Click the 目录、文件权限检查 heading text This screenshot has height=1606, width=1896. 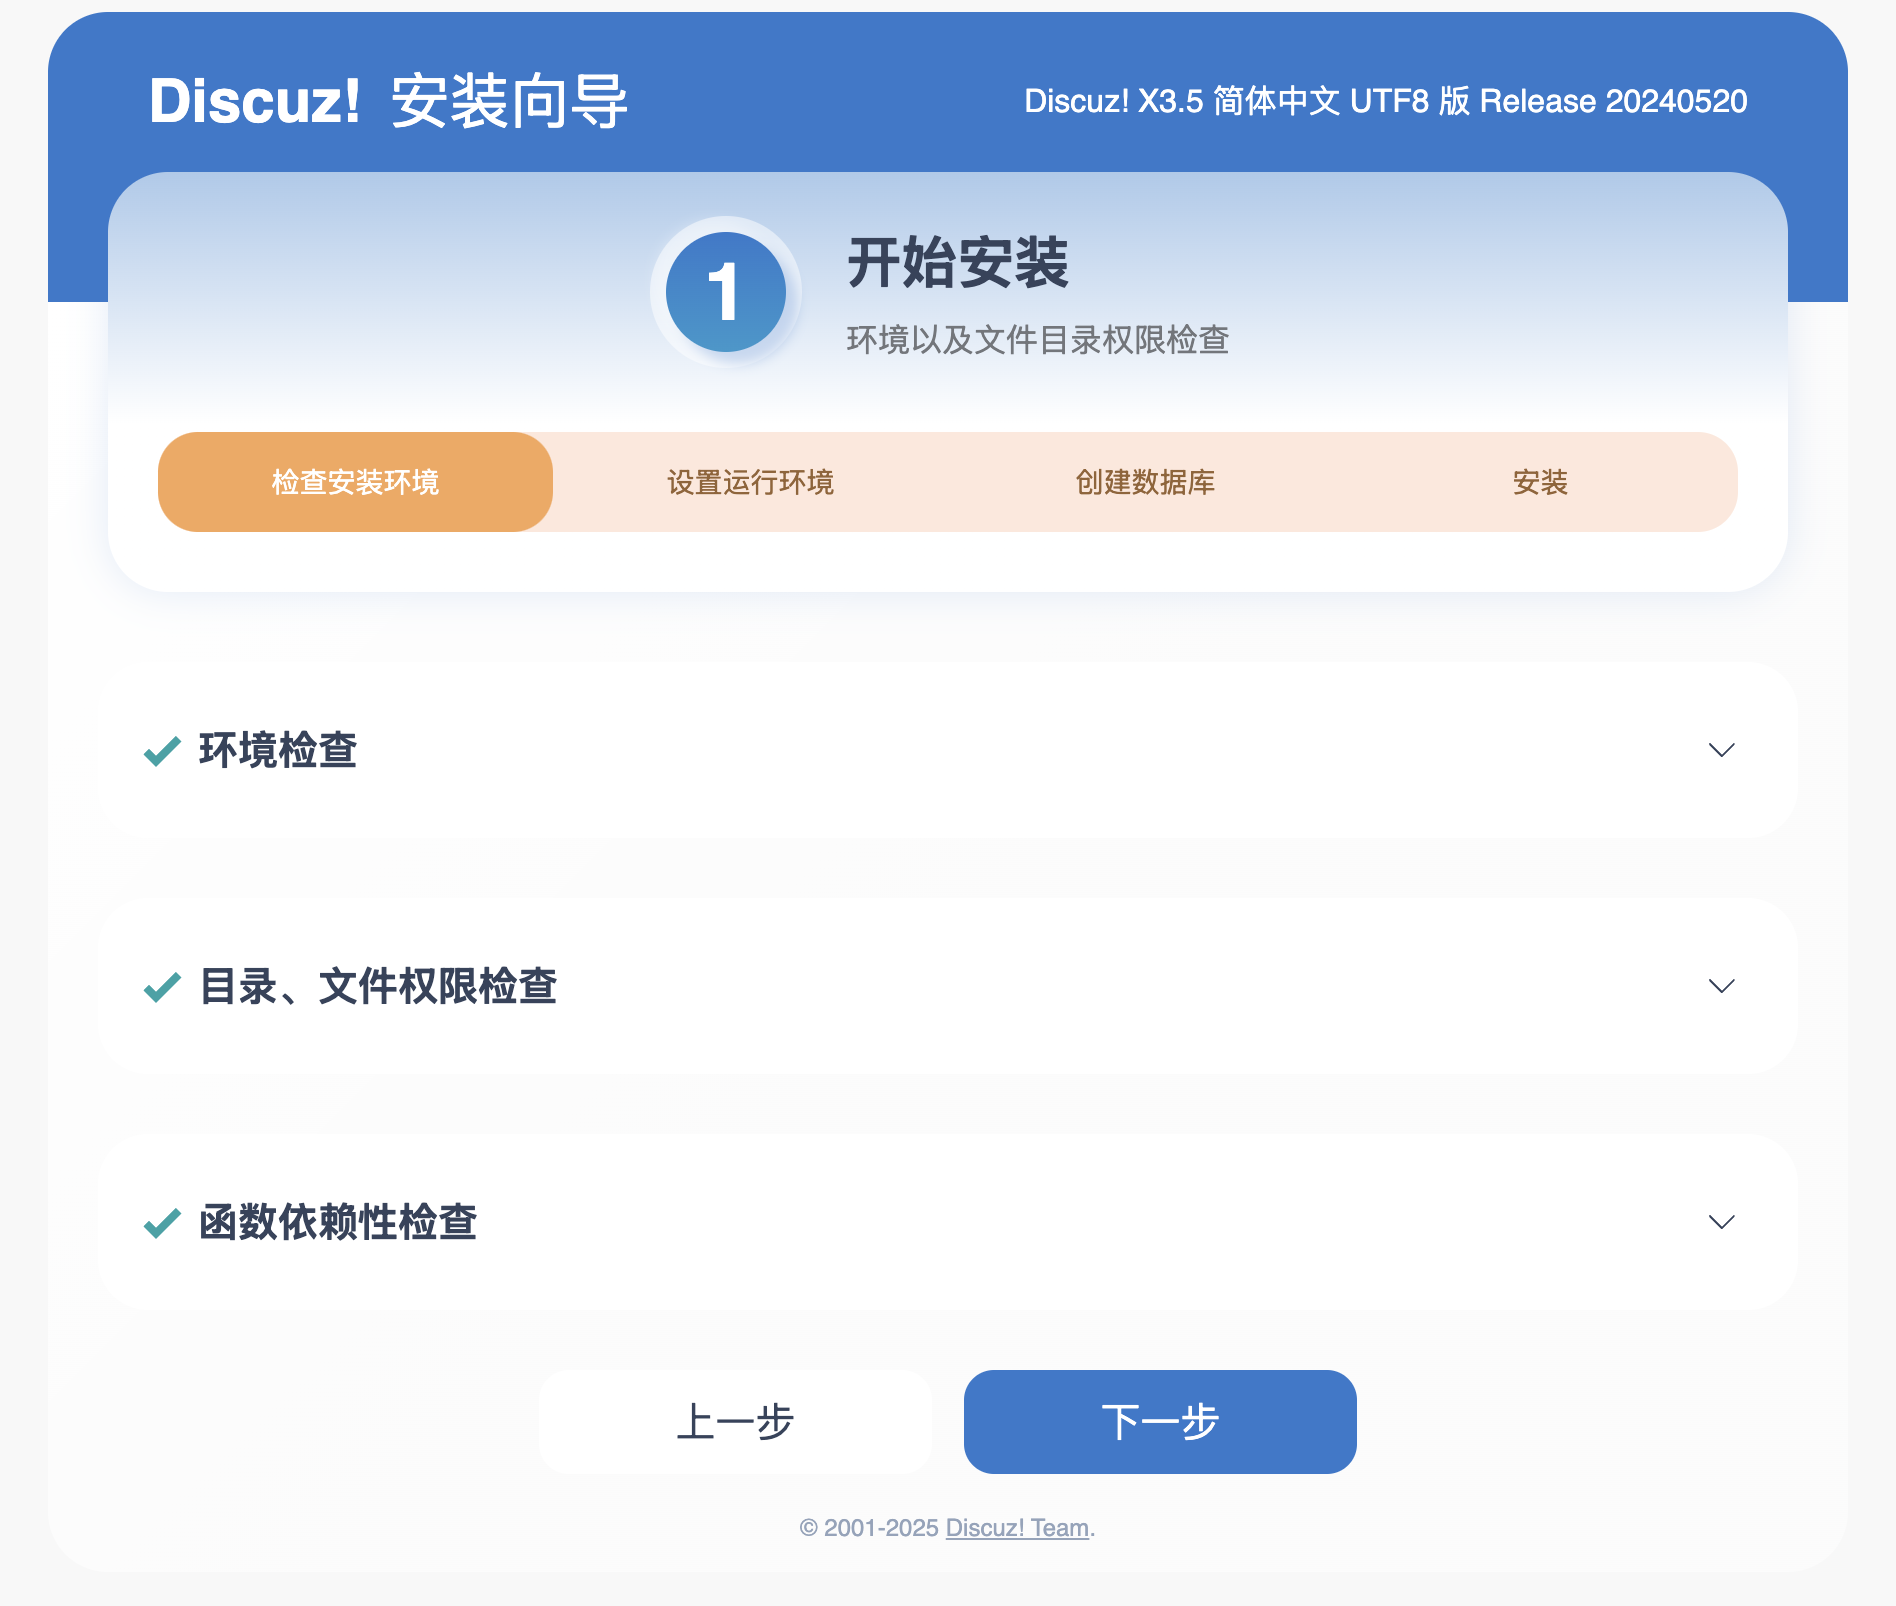tap(378, 987)
